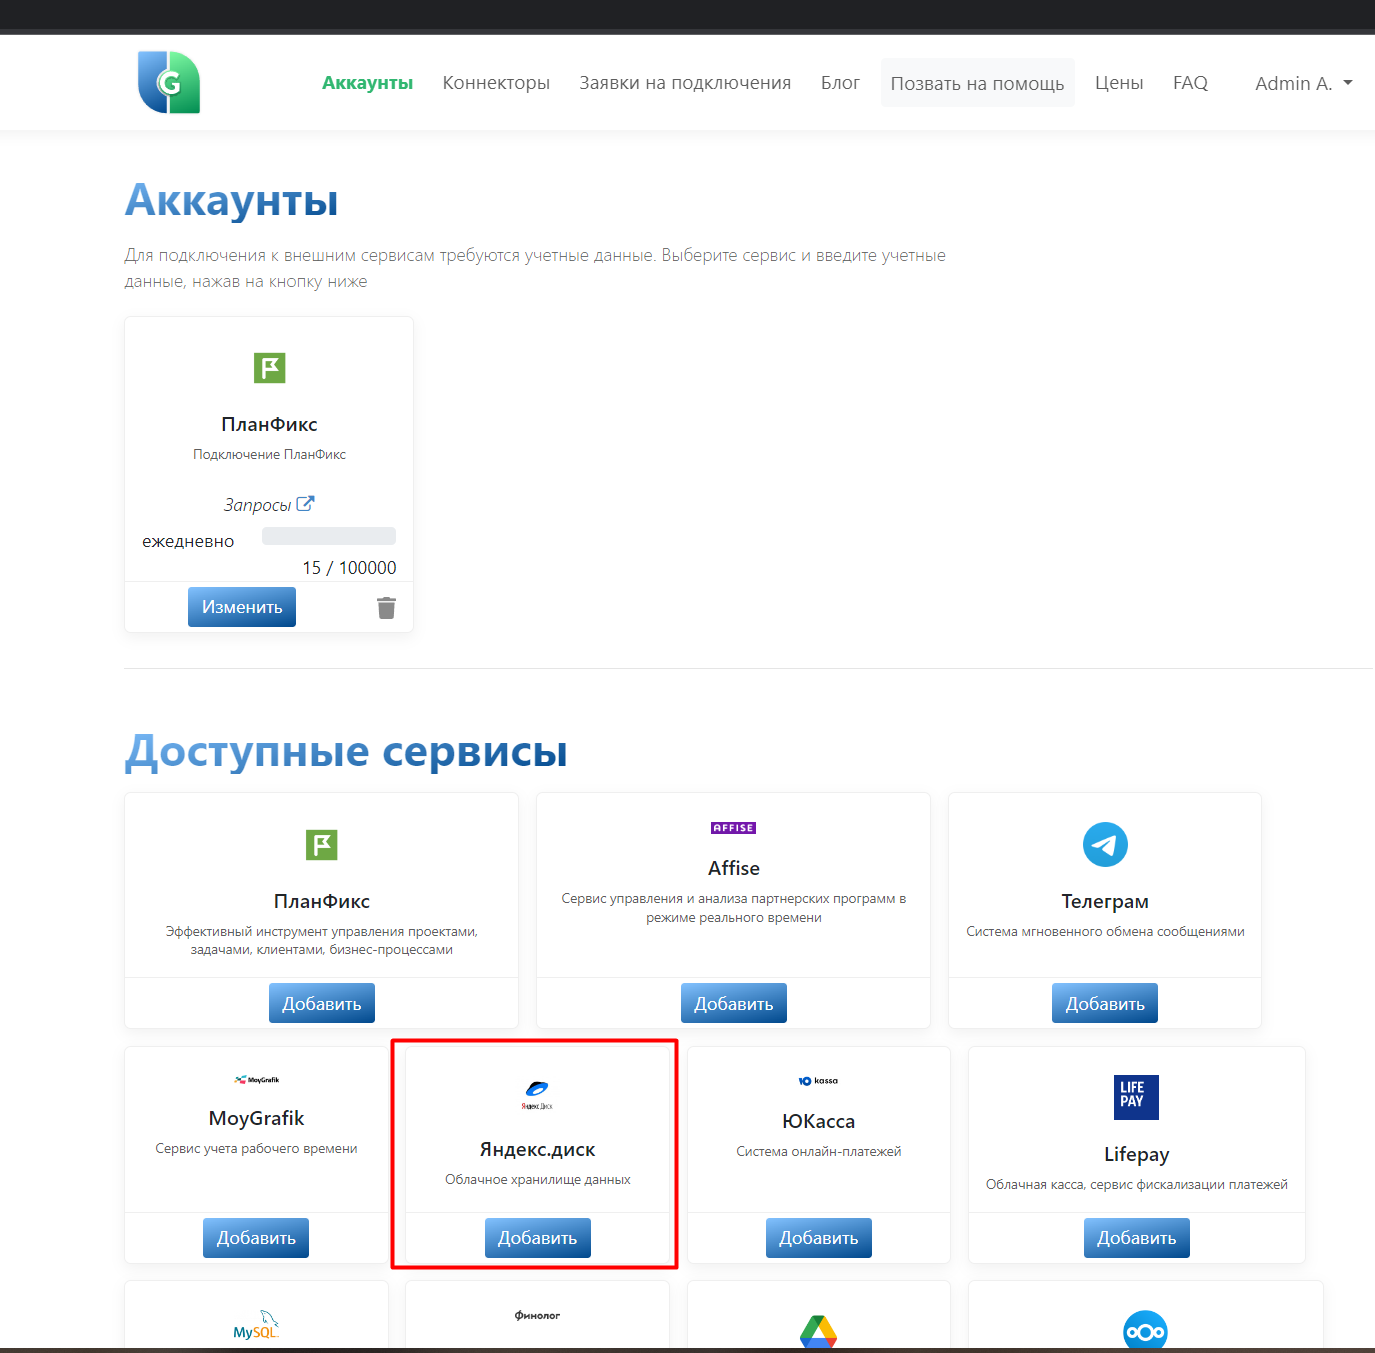Navigate to Блог
Screen dimensions: 1375x1353
click(840, 83)
